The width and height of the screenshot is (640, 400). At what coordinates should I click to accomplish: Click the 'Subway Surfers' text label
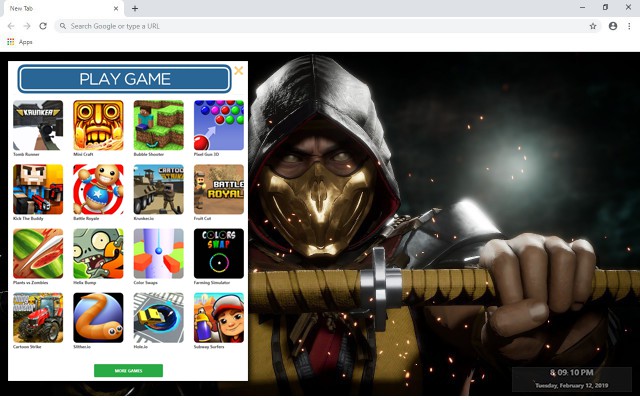pyautogui.click(x=209, y=347)
